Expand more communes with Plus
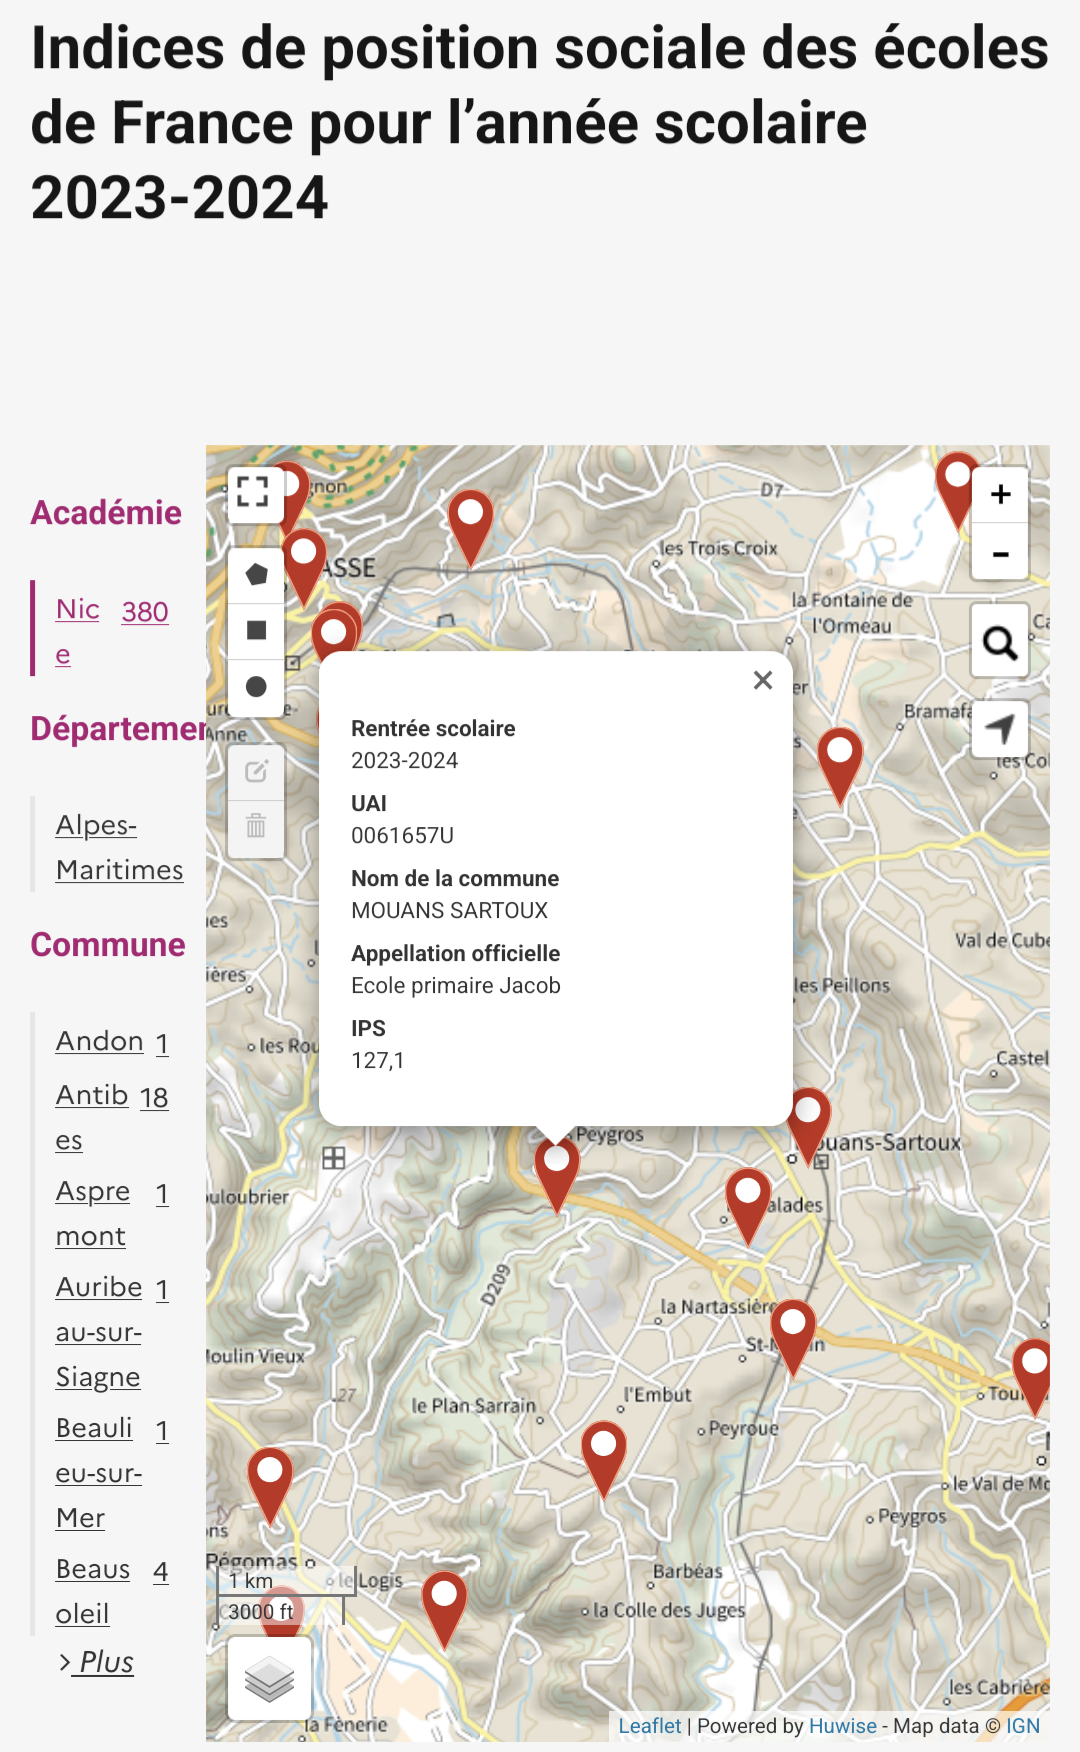 (x=97, y=1662)
